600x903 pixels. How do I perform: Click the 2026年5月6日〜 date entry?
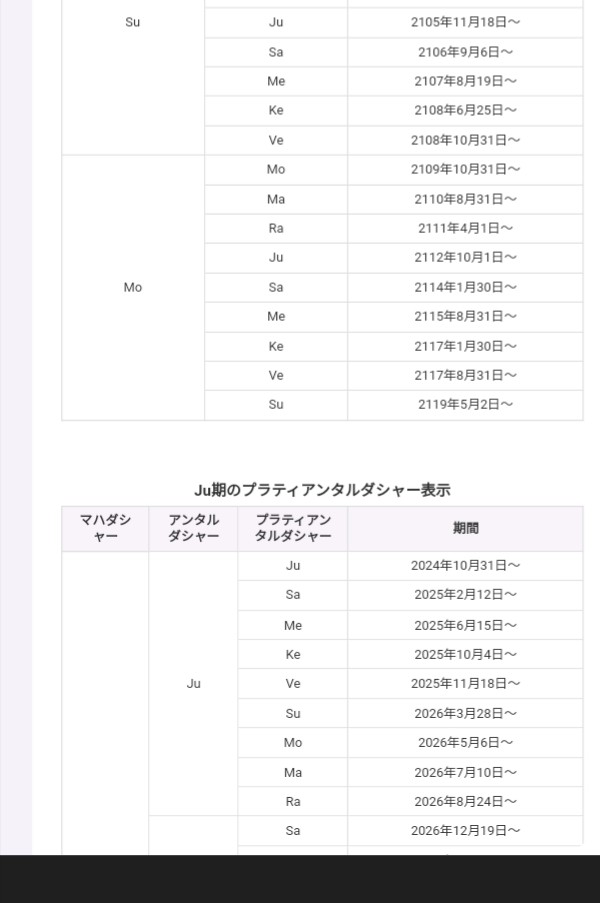click(x=465, y=743)
